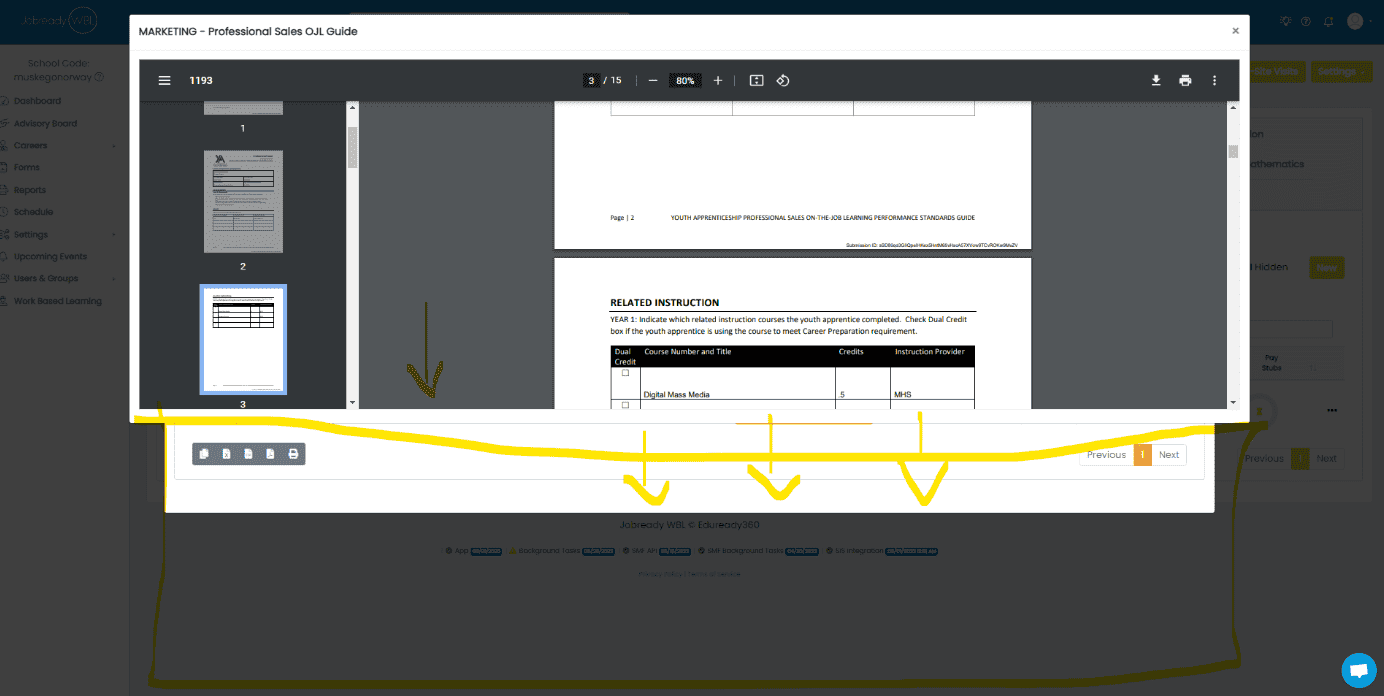Click the yellow New button in background page
Image resolution: width=1384 pixels, height=696 pixels.
[1327, 268]
